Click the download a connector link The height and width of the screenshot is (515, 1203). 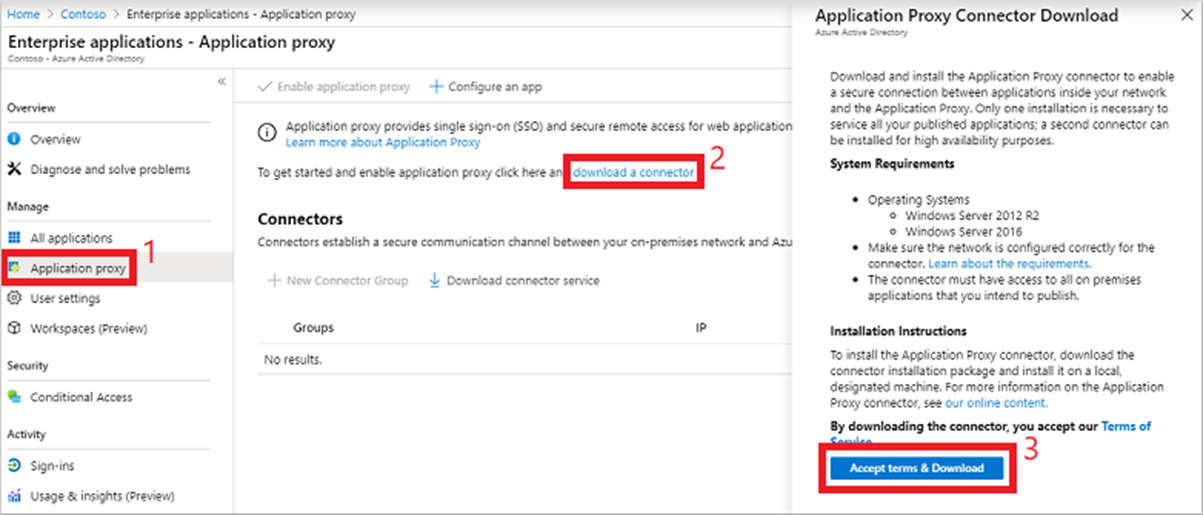(633, 172)
